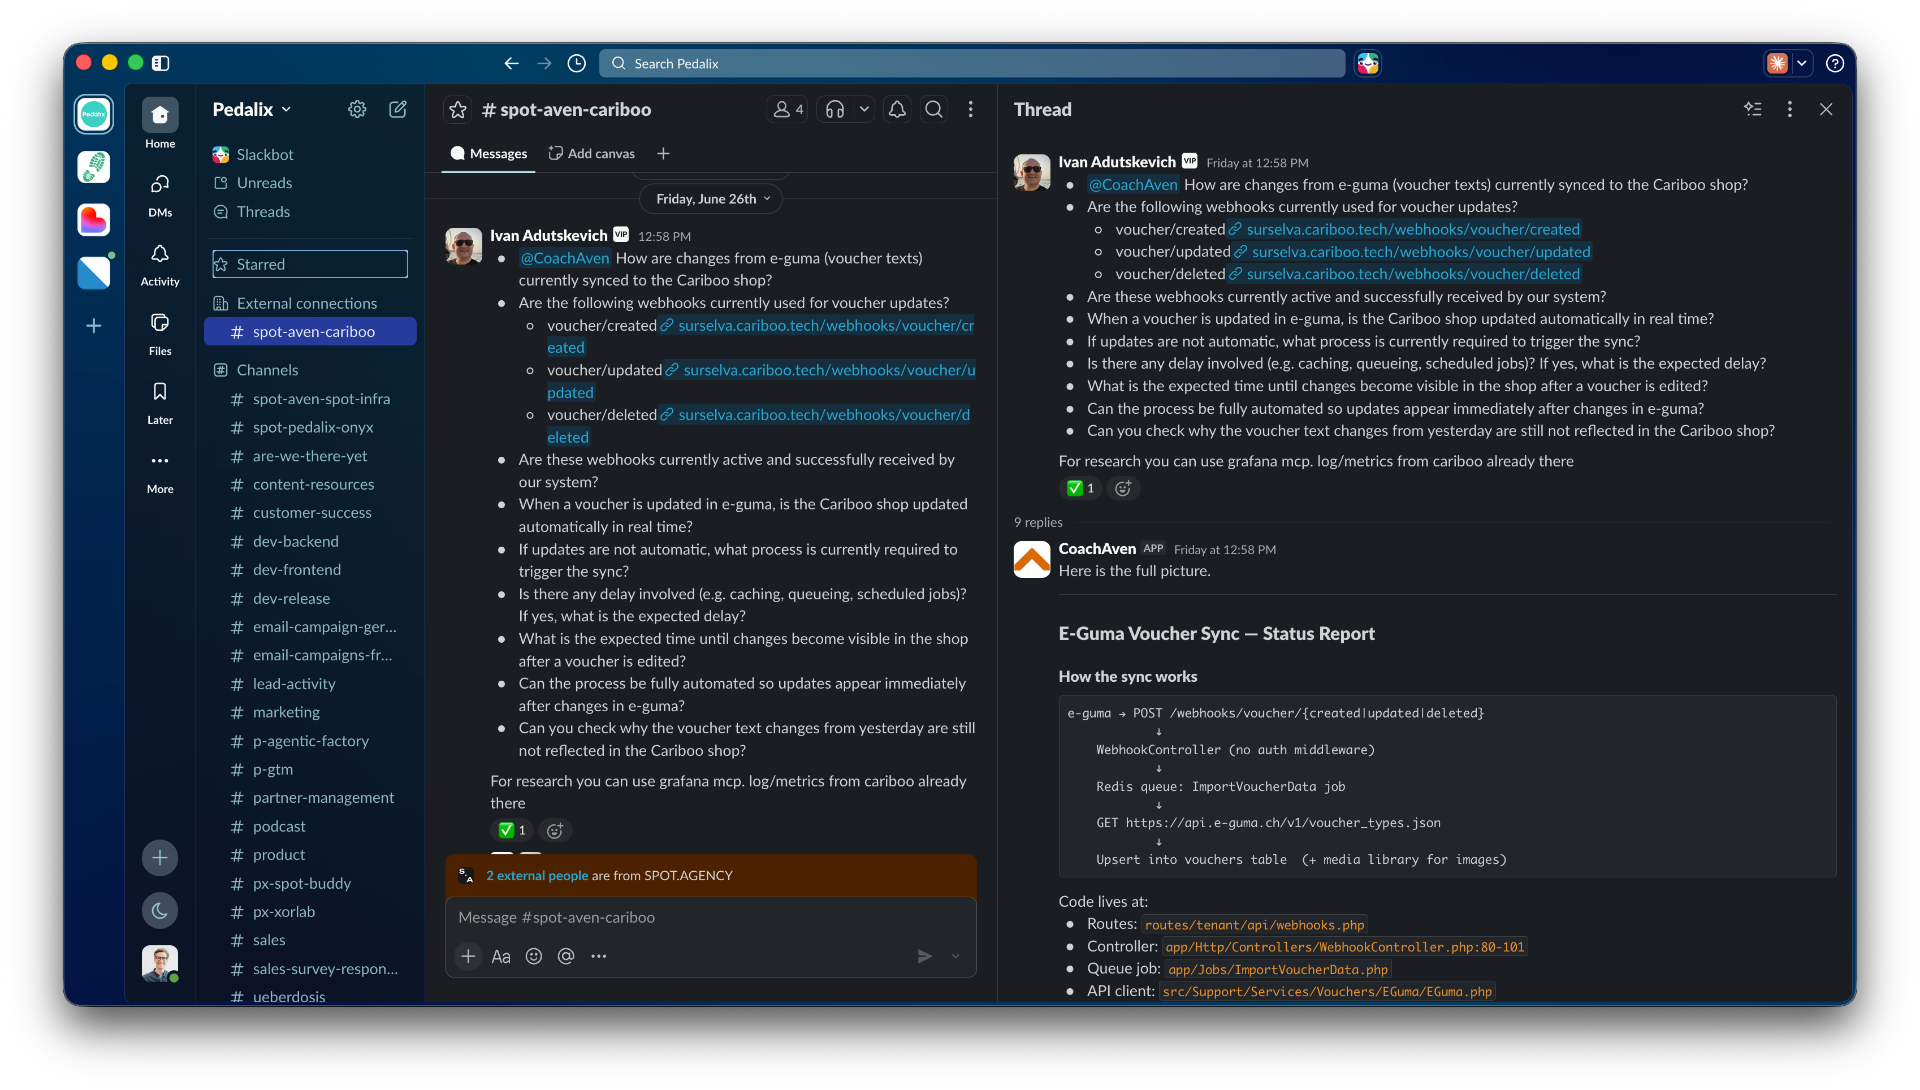This screenshot has height=1090, width=1920.
Task: Toggle checkmark reaction on channel message
Action: click(x=512, y=830)
